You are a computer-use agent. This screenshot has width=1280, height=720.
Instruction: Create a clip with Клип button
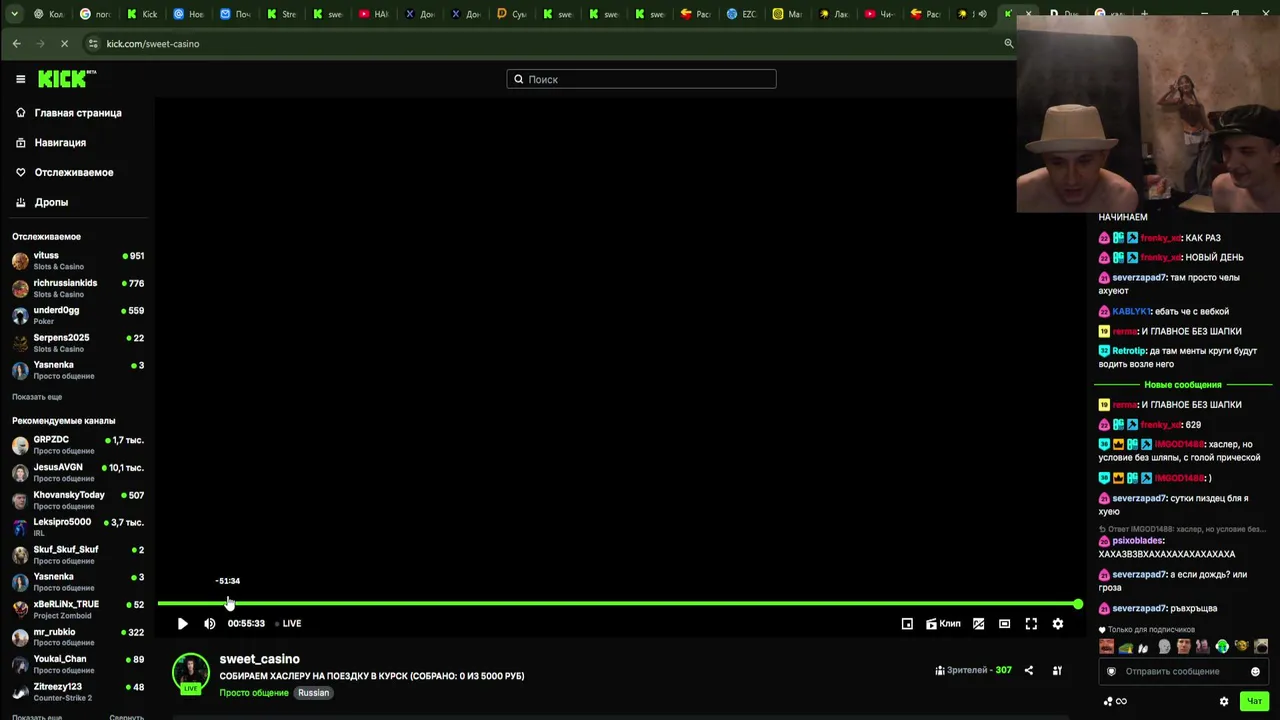(x=943, y=624)
